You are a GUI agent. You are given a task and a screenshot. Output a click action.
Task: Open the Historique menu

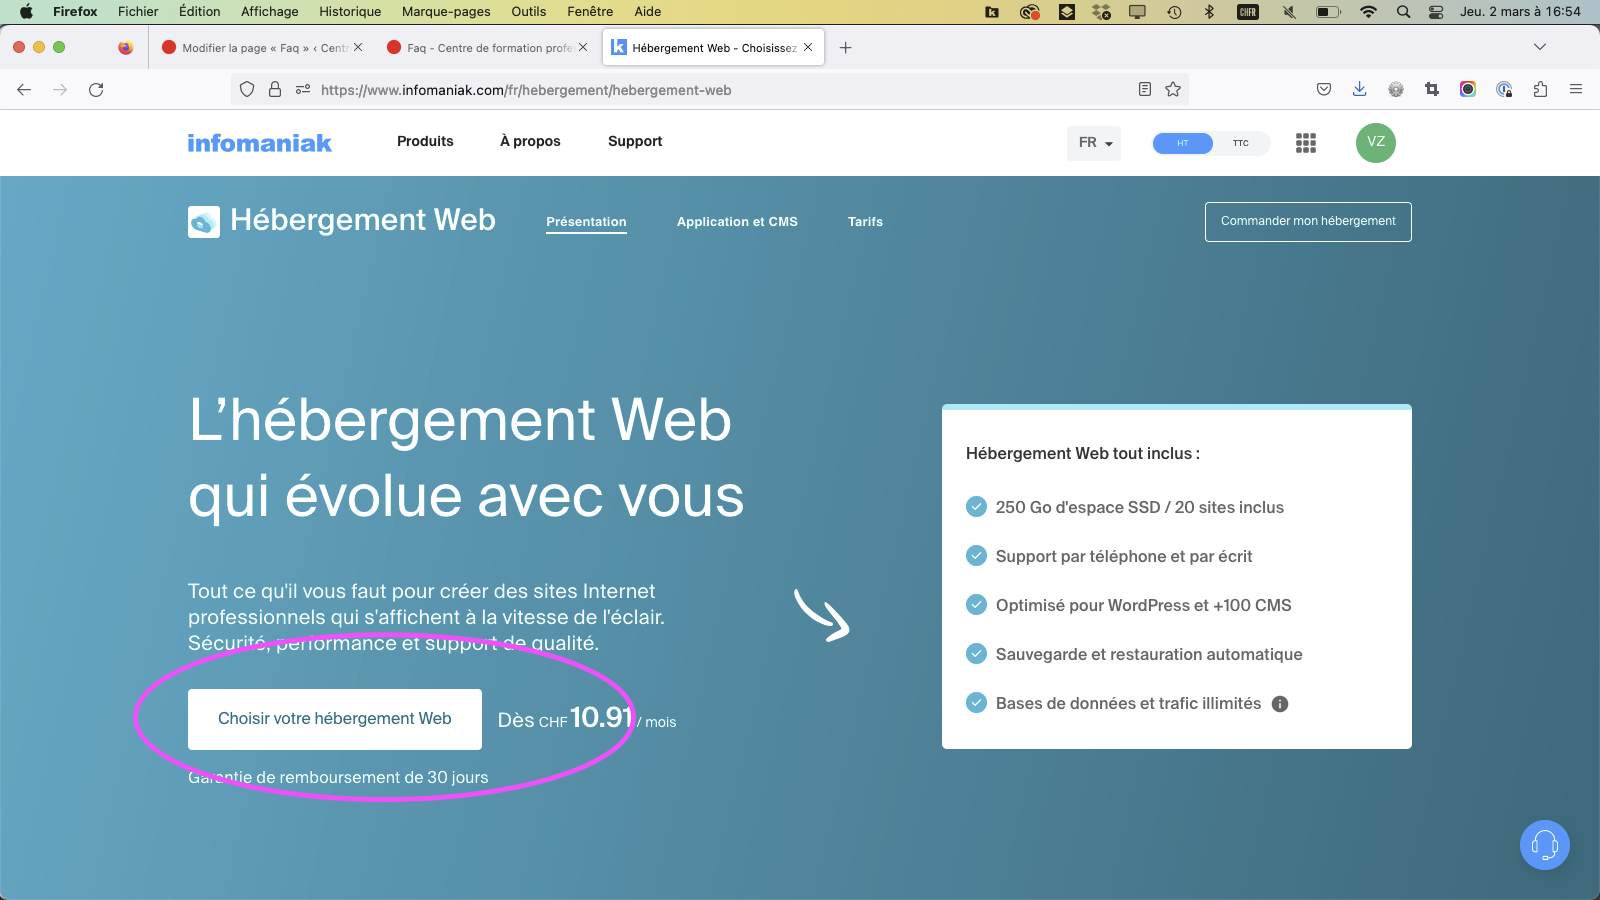coord(350,12)
